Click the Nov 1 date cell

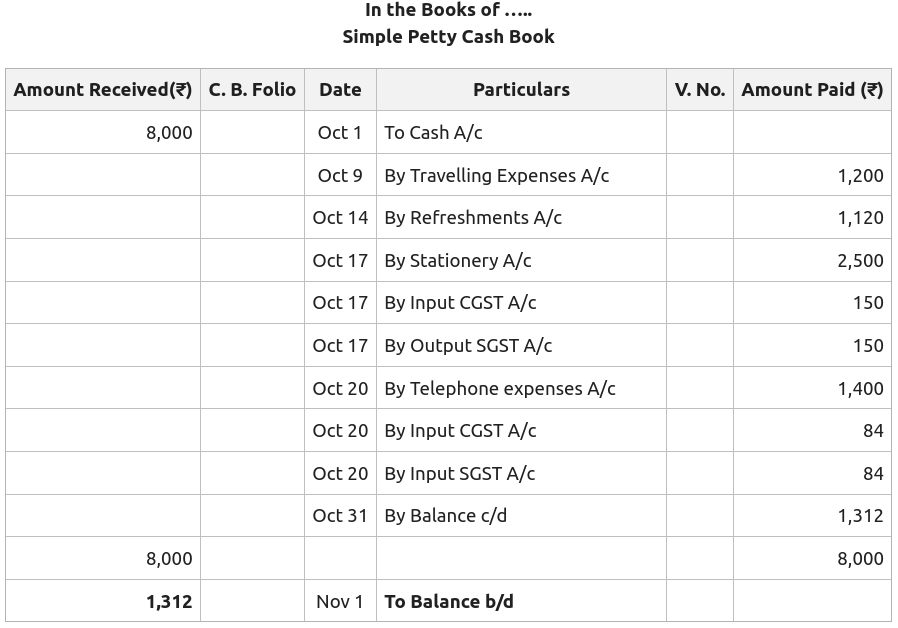coord(340,602)
